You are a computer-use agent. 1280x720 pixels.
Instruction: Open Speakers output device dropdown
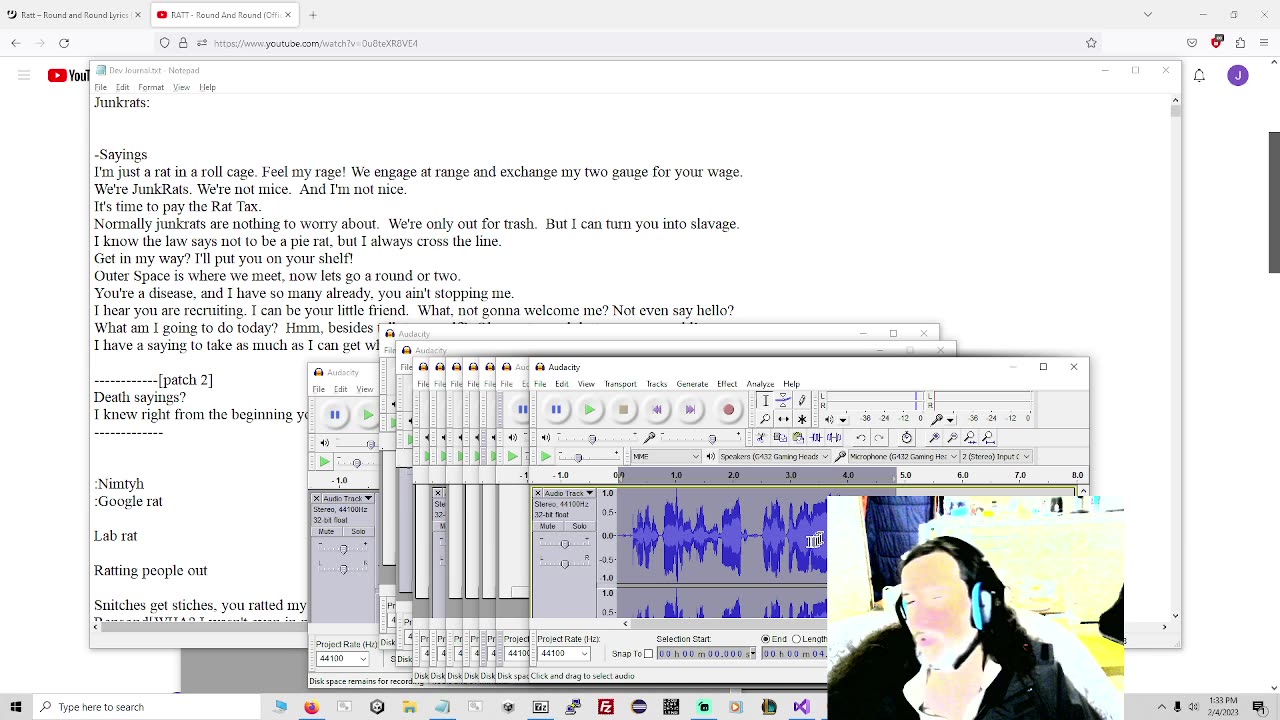tap(774, 456)
